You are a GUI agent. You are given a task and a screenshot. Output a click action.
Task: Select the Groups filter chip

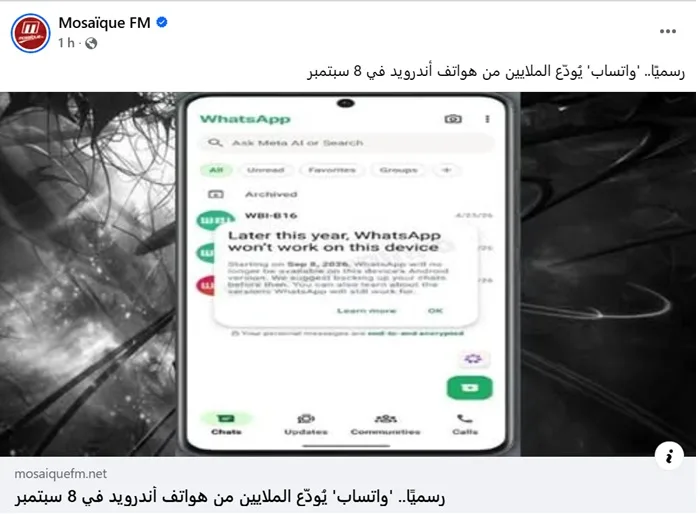(398, 170)
